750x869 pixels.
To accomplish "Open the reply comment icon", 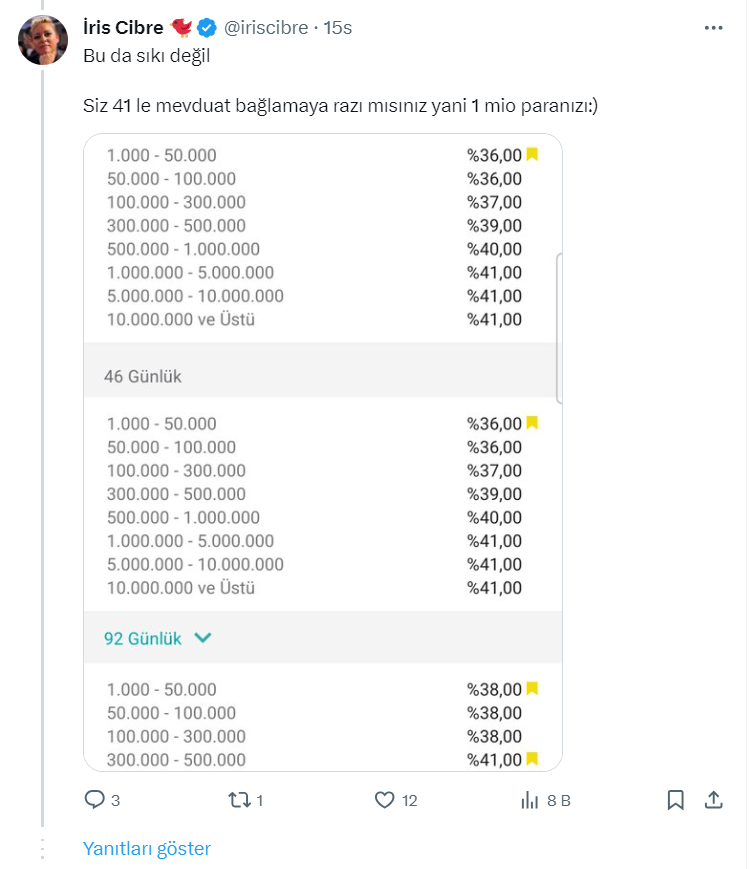I will pyautogui.click(x=95, y=800).
